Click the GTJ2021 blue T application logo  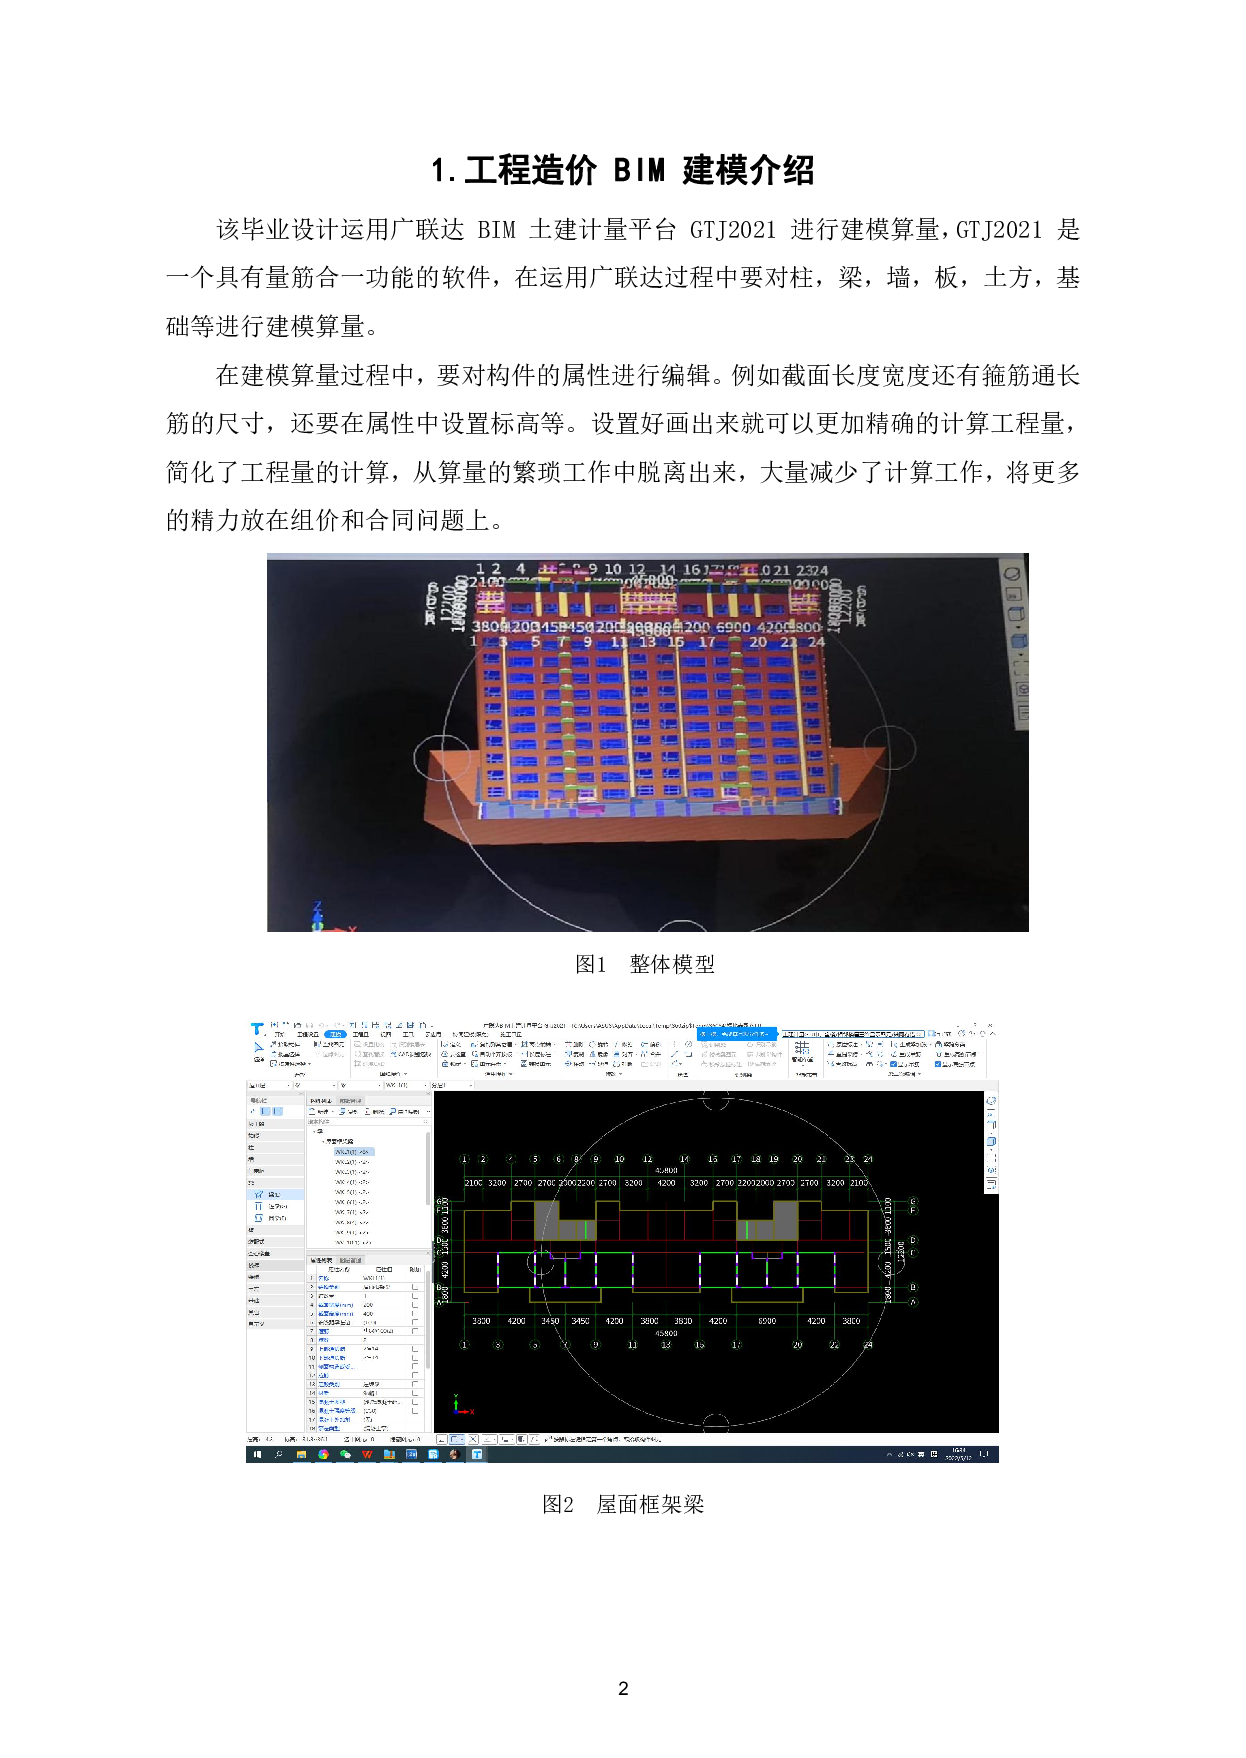point(257,1028)
